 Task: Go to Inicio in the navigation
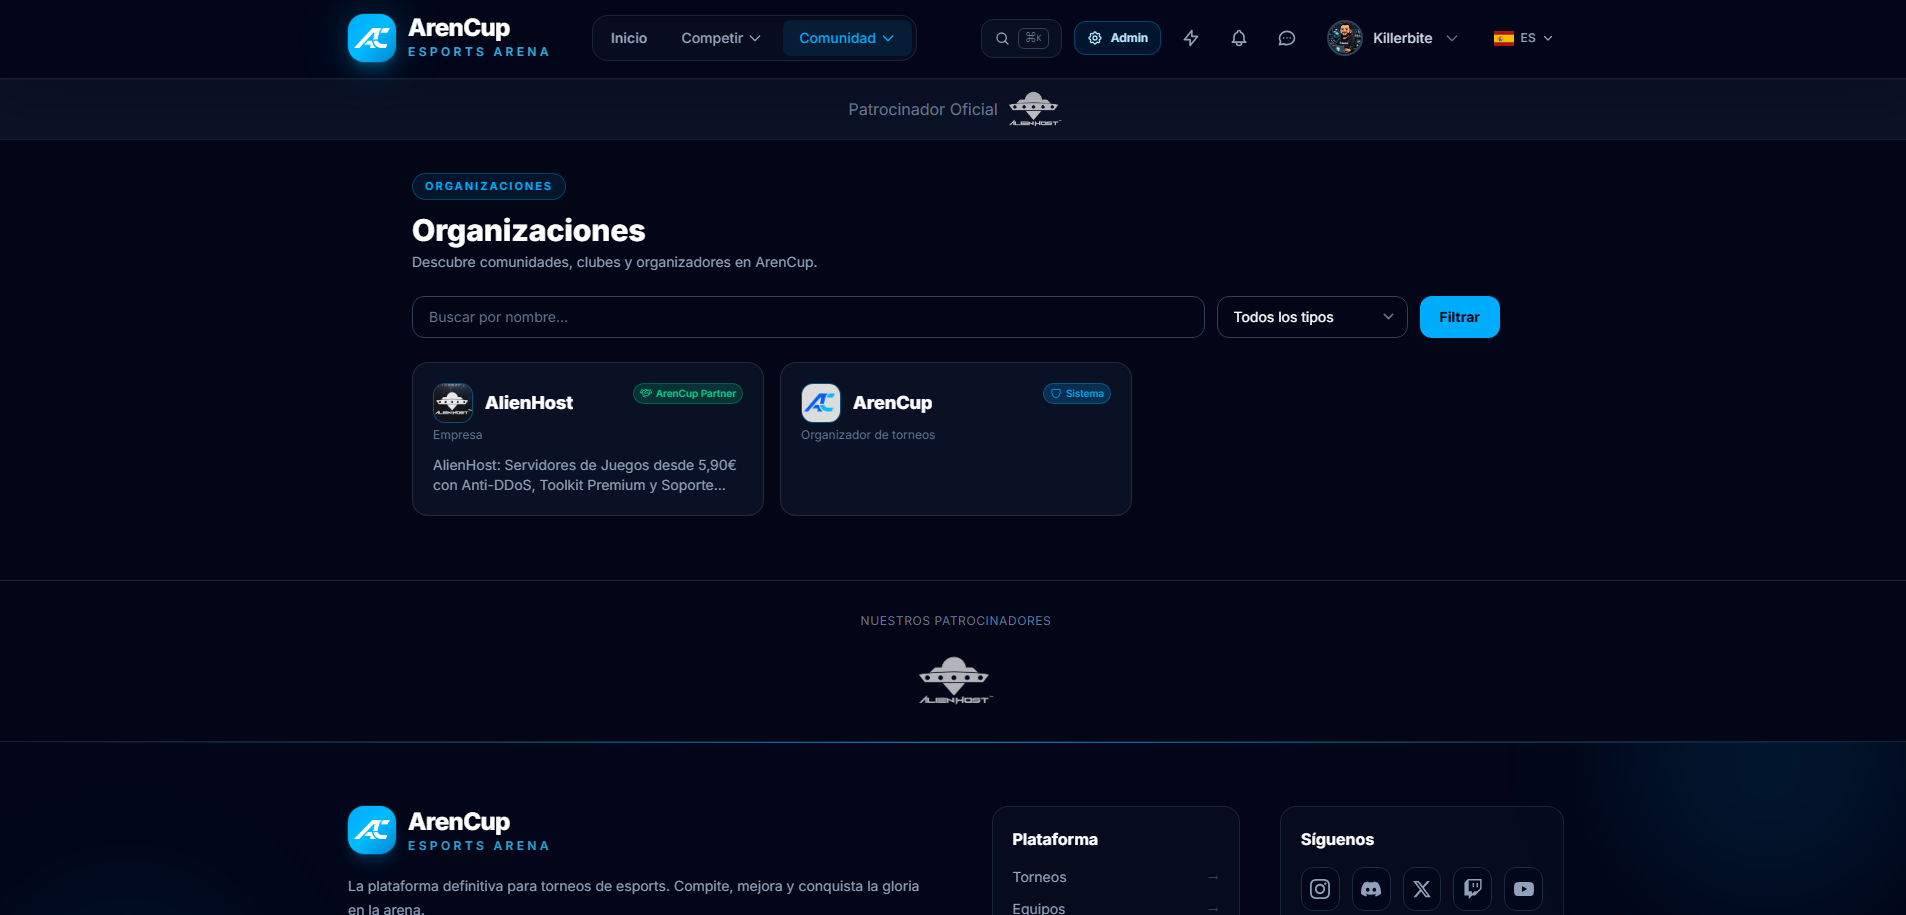(x=629, y=38)
